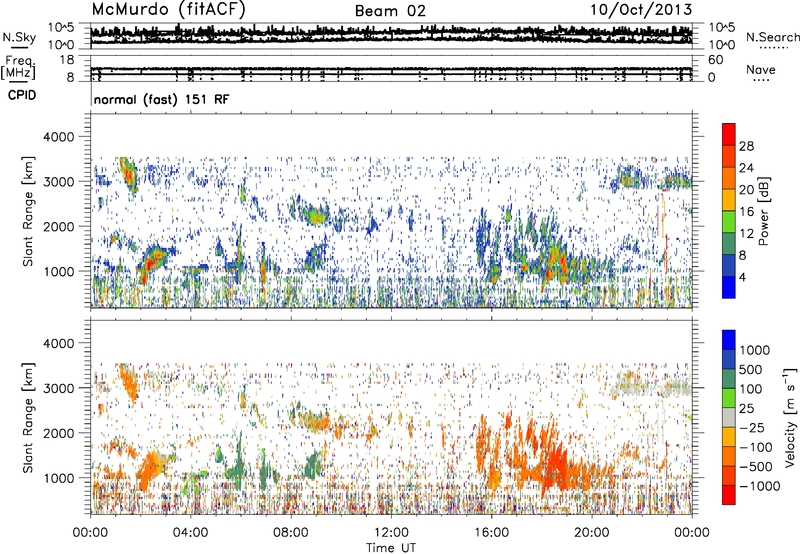This screenshot has width=800, height=554.
Task: Click the McMurdo (fitACF) title text
Action: (168, 10)
